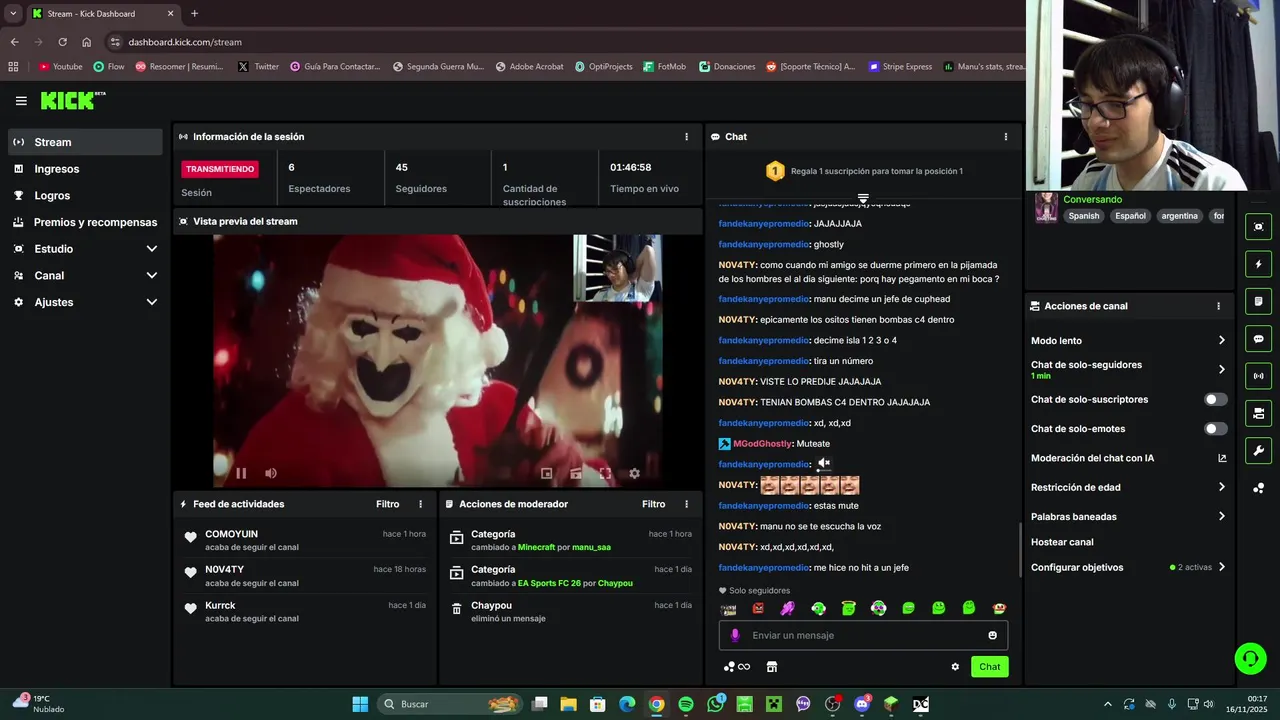Toggle theater mode on stream preview
This screenshot has height=720, width=1280.
576,474
